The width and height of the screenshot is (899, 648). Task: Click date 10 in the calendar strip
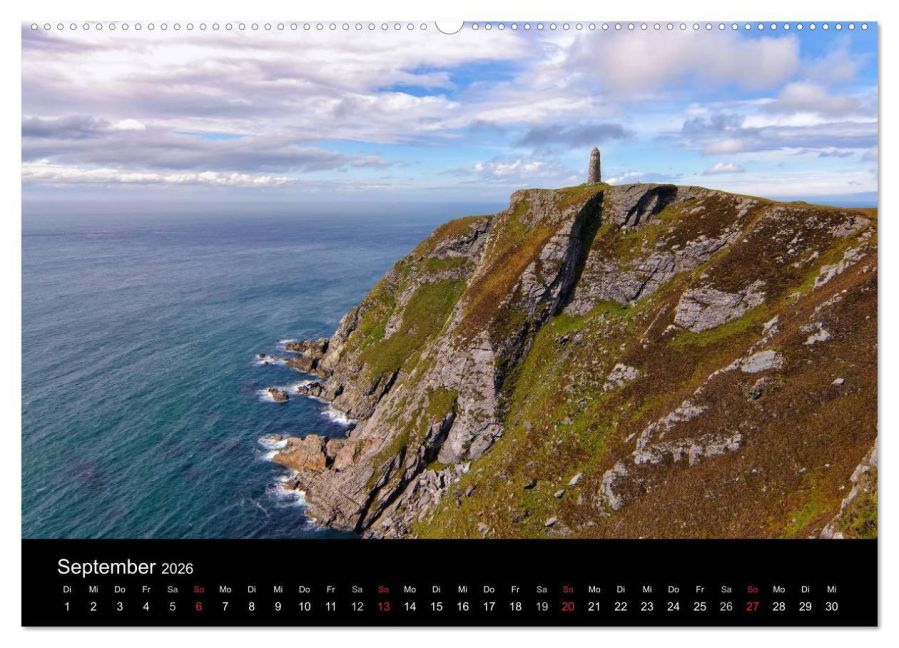point(304,606)
